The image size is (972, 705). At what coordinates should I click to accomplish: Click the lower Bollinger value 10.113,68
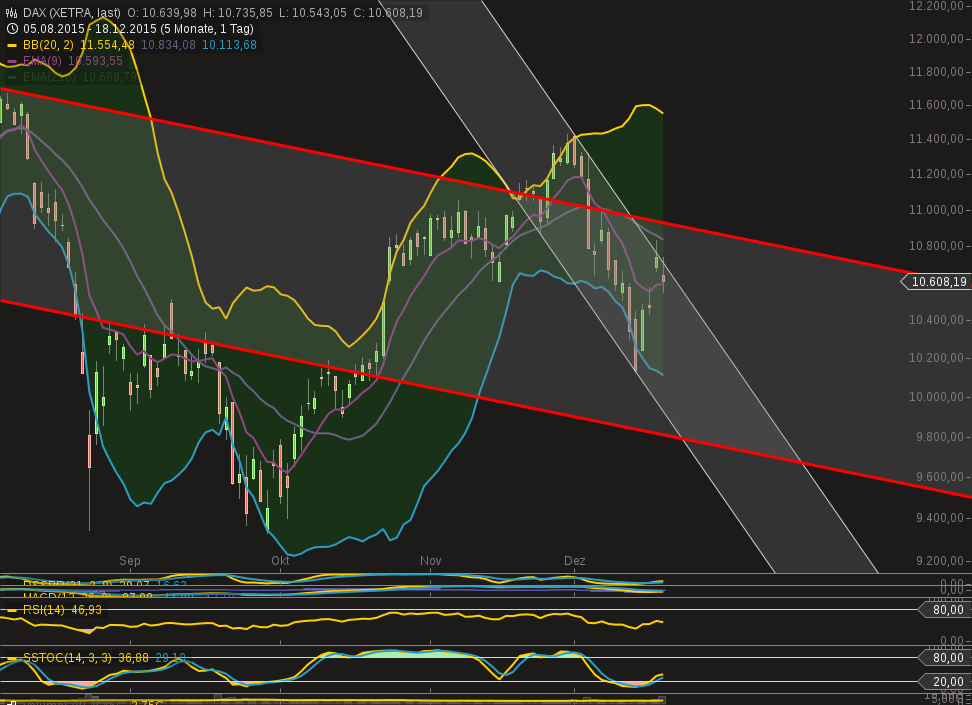pos(229,45)
